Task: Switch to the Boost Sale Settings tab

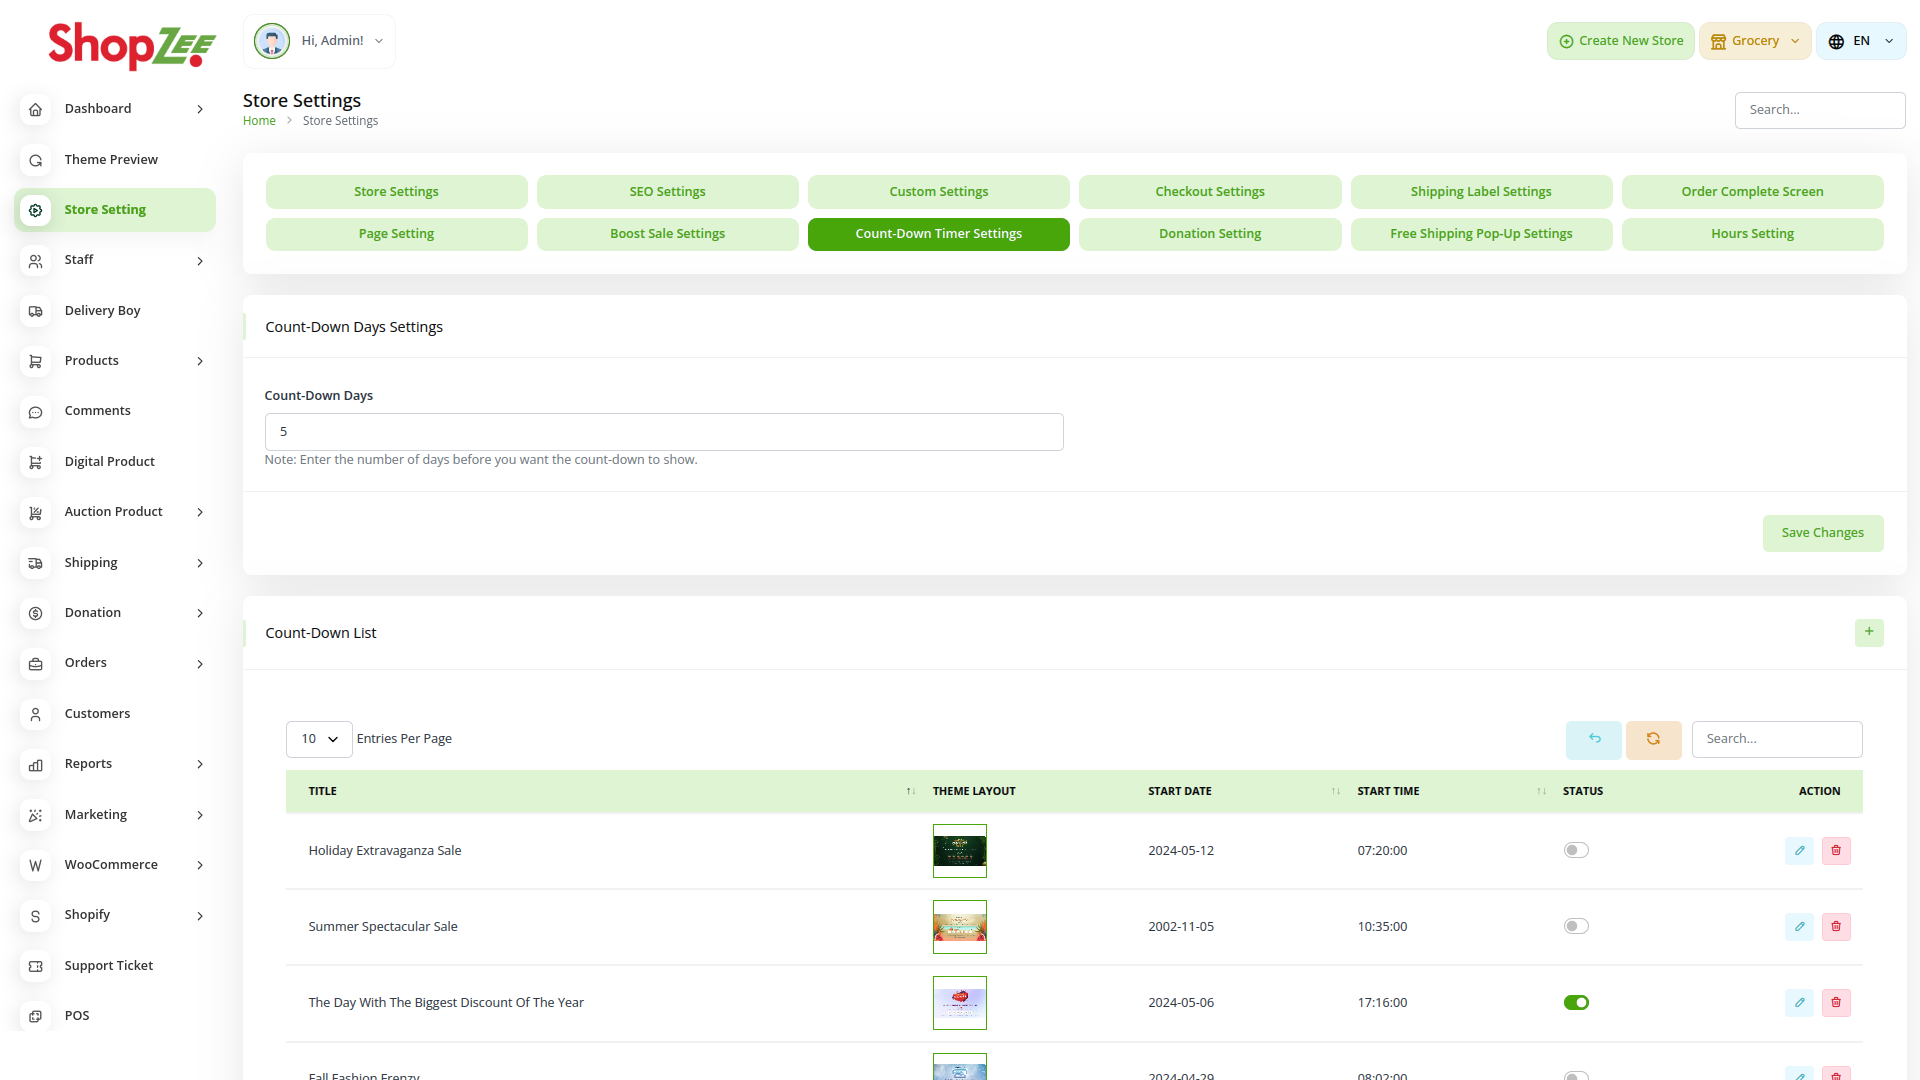Action: pos(667,234)
